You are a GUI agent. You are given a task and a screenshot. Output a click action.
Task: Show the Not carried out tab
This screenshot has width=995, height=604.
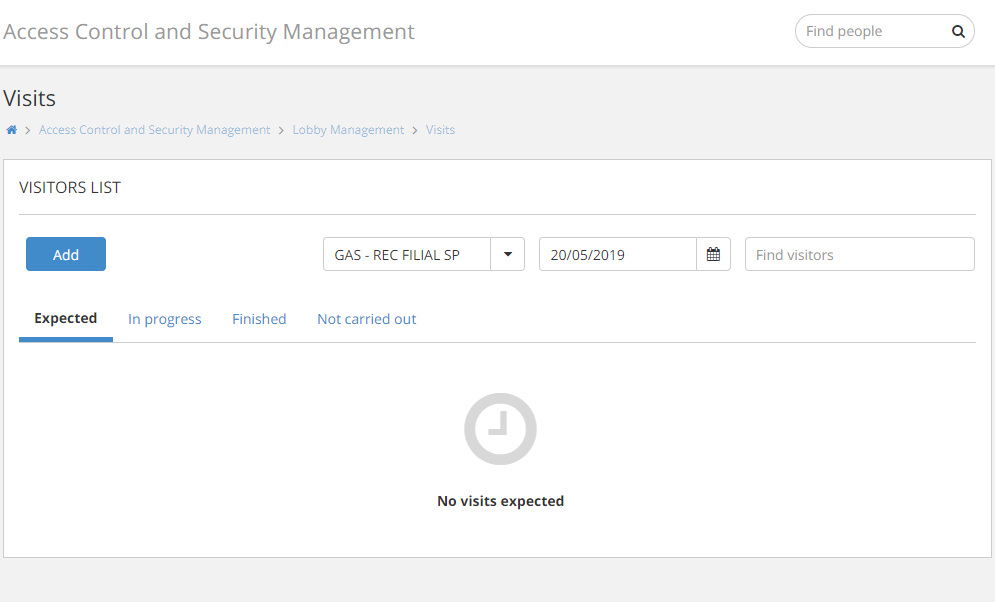tap(367, 320)
